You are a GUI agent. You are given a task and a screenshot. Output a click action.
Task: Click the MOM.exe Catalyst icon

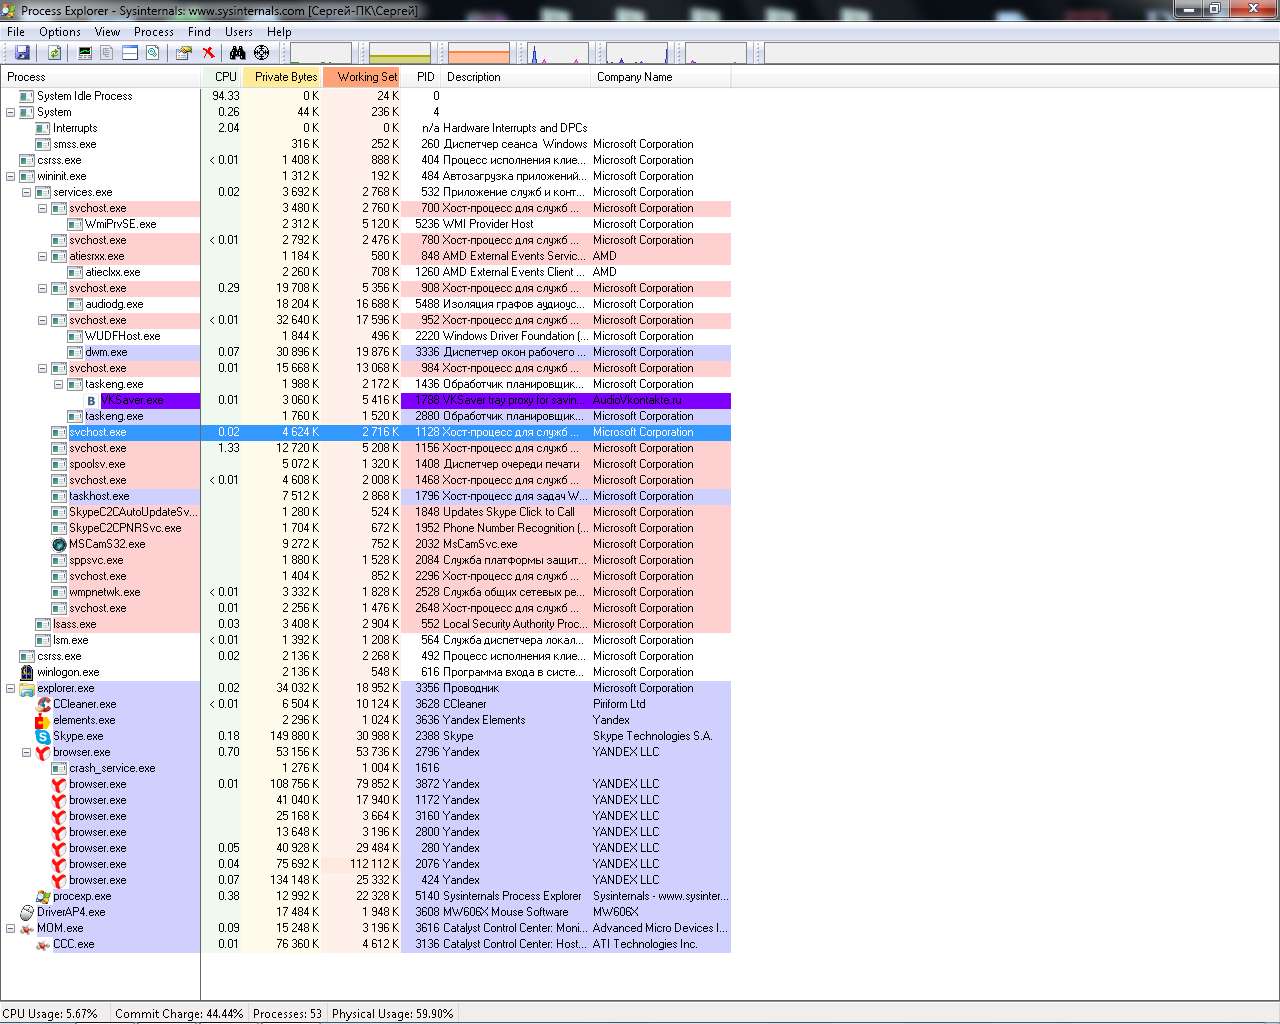click(27, 928)
